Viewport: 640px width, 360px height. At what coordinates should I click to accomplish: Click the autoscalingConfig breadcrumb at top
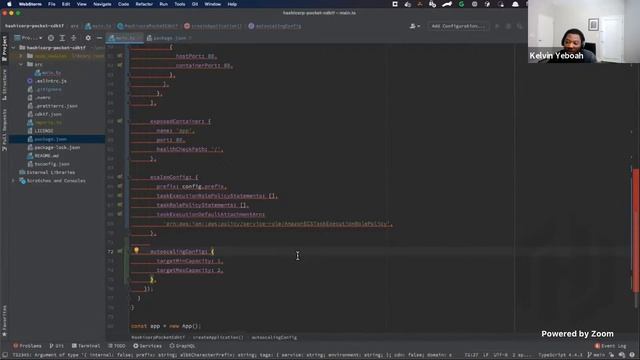coord(275,26)
